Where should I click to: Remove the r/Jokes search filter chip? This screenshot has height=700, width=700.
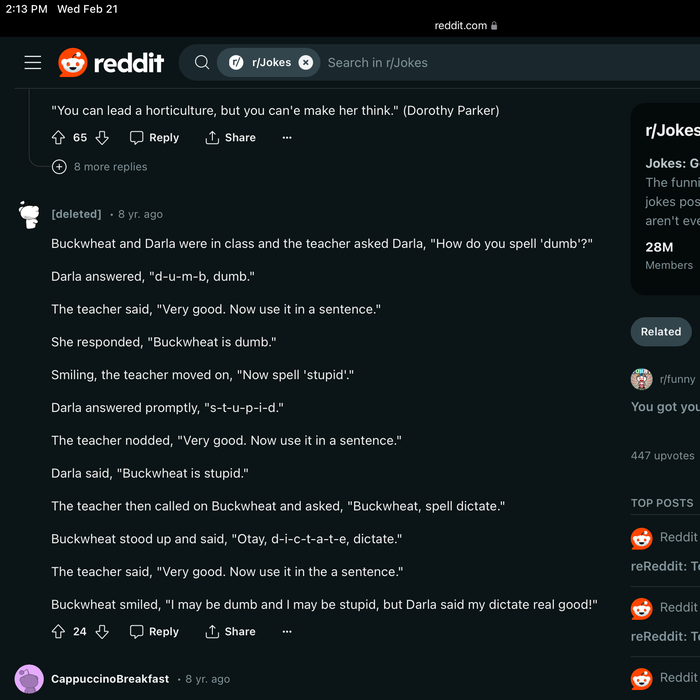point(306,62)
